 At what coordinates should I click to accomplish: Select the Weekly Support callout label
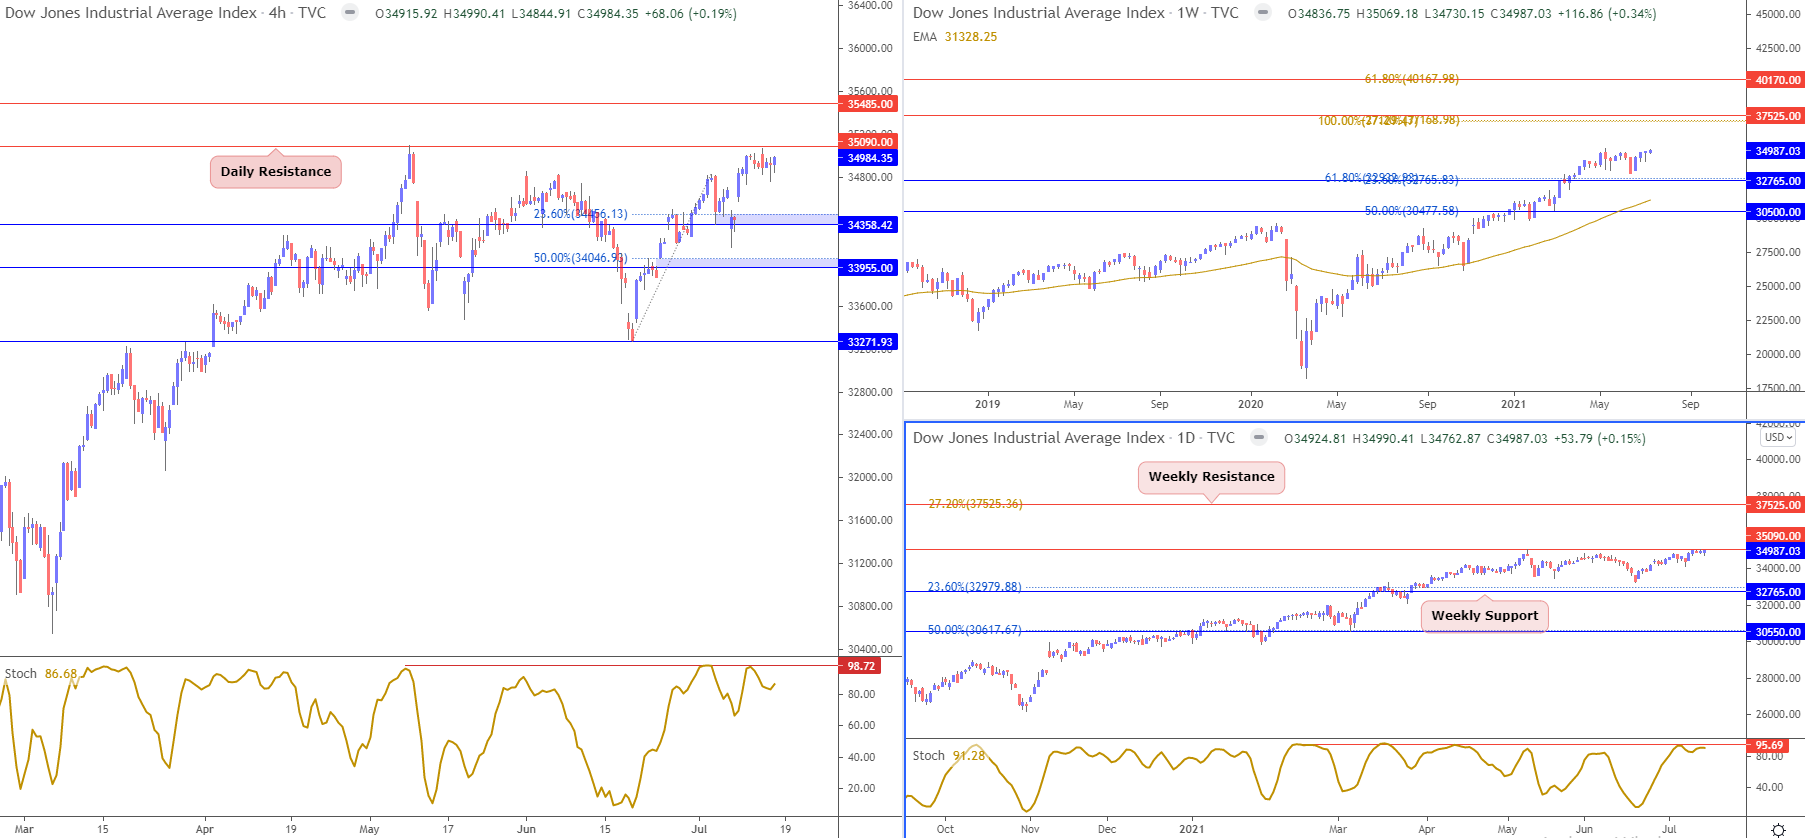point(1485,616)
